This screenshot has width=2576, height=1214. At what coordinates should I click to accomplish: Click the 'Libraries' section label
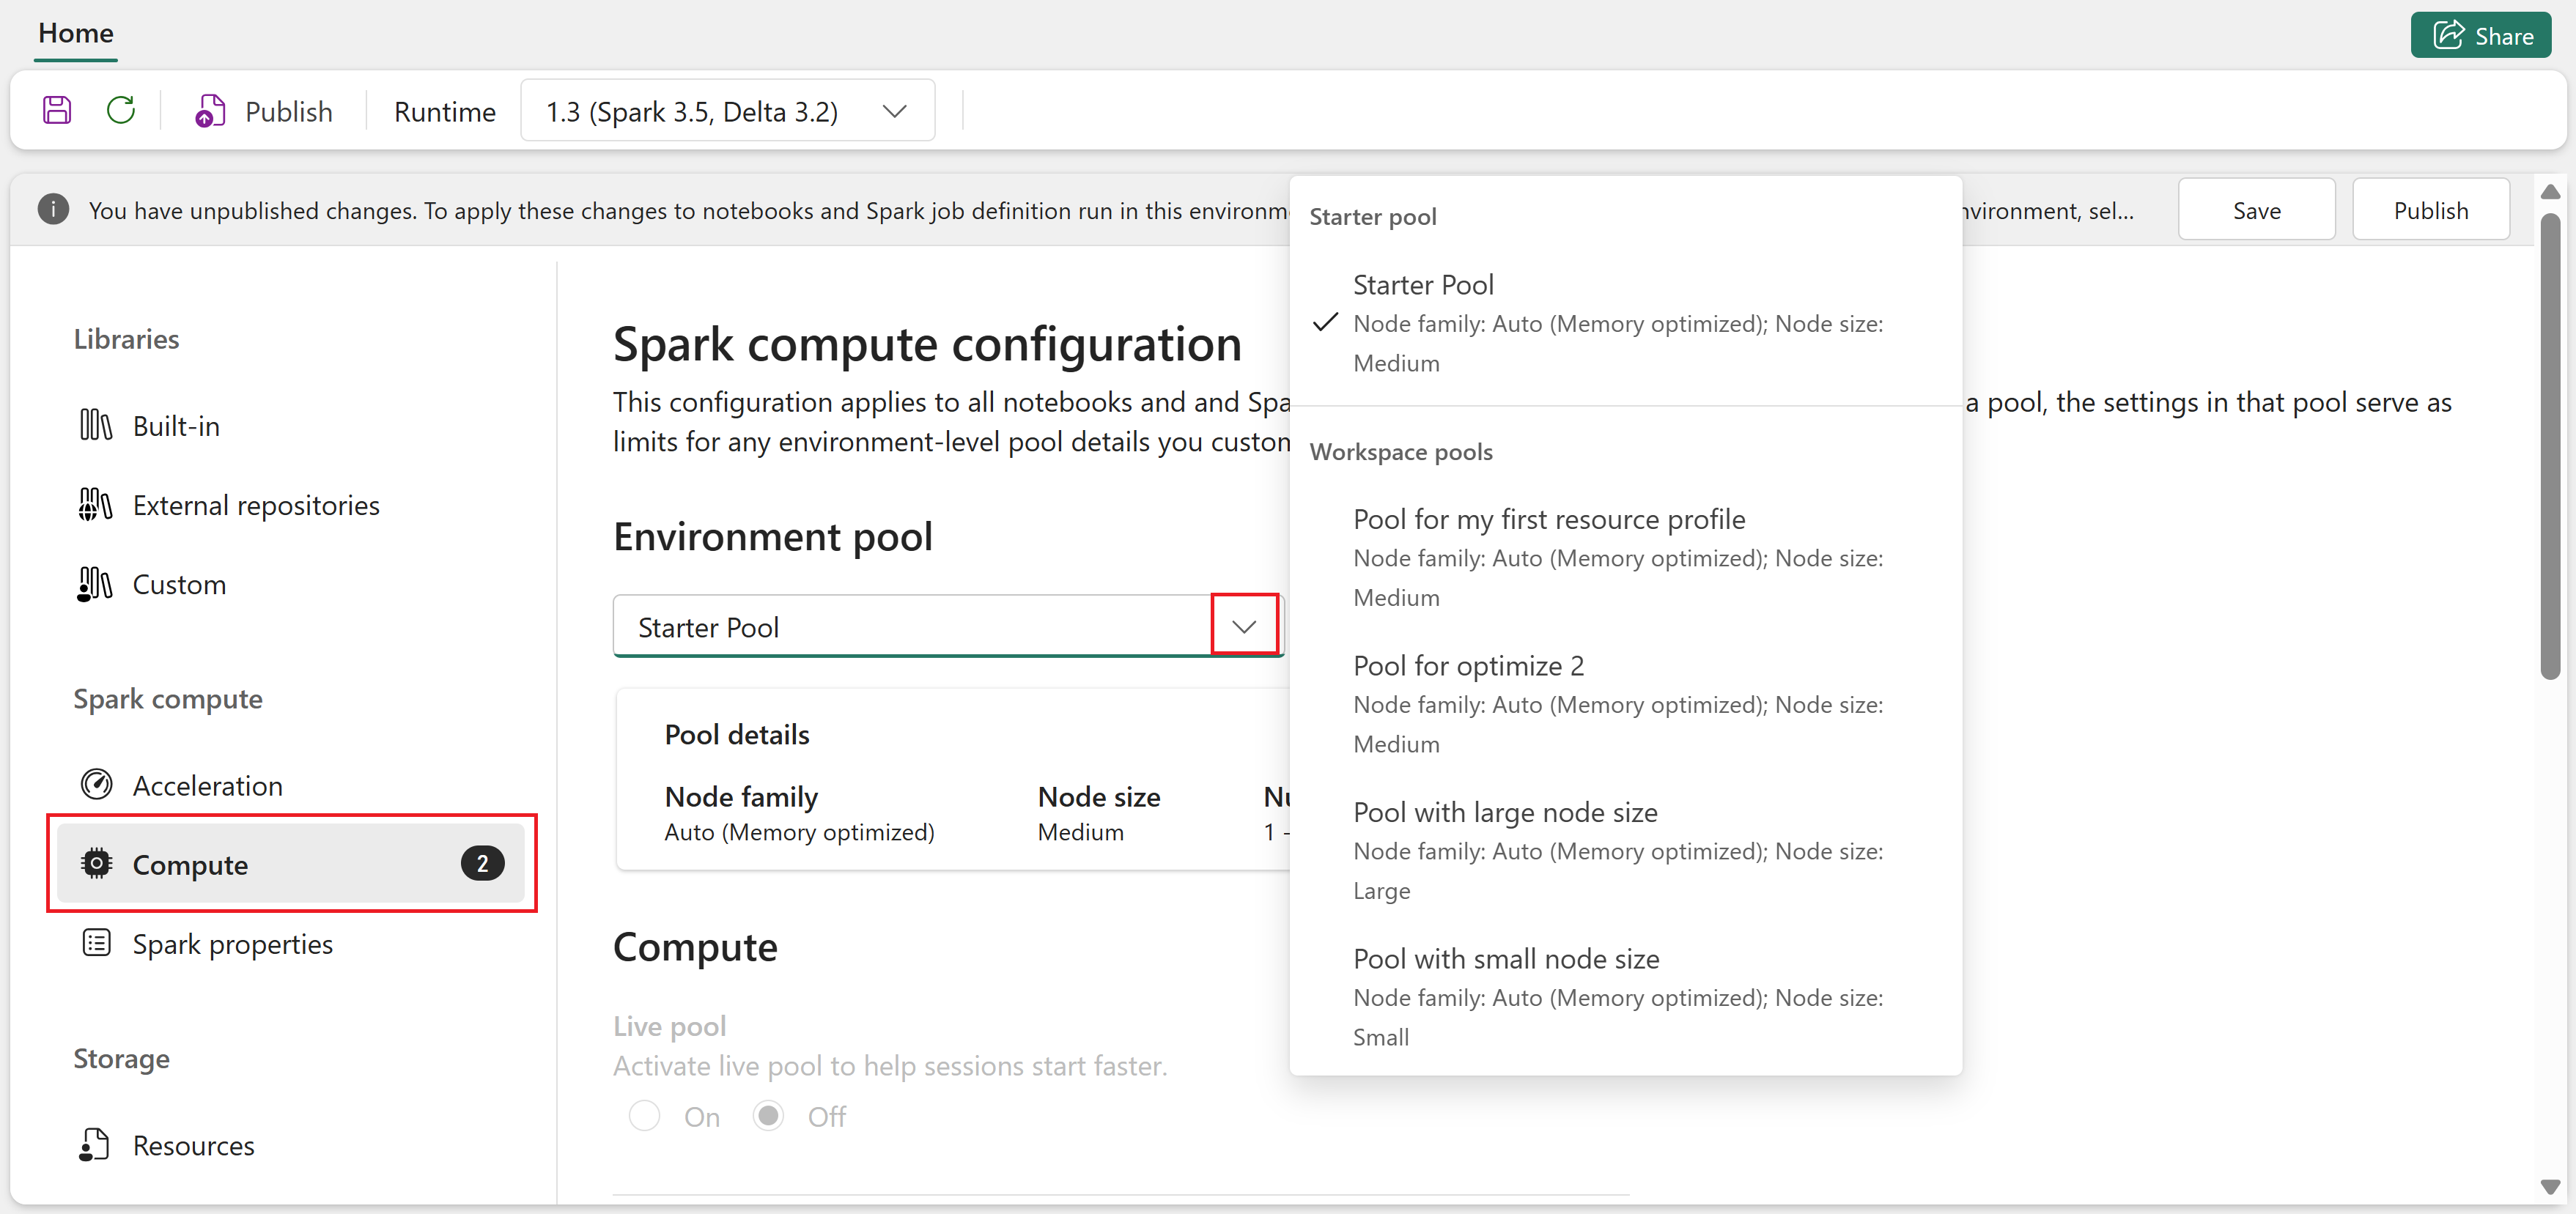[126, 339]
